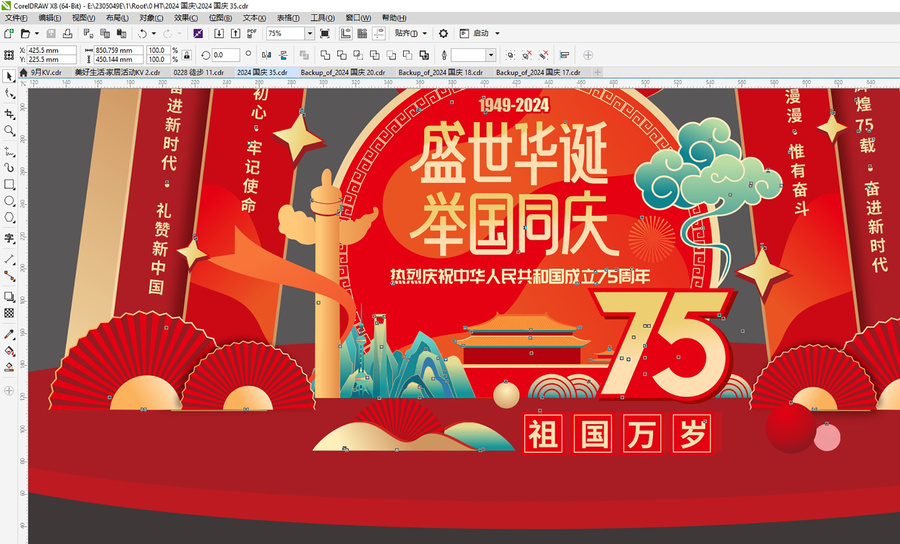Click the purple Search content icon
The width and height of the screenshot is (900, 544).
coord(198,33)
